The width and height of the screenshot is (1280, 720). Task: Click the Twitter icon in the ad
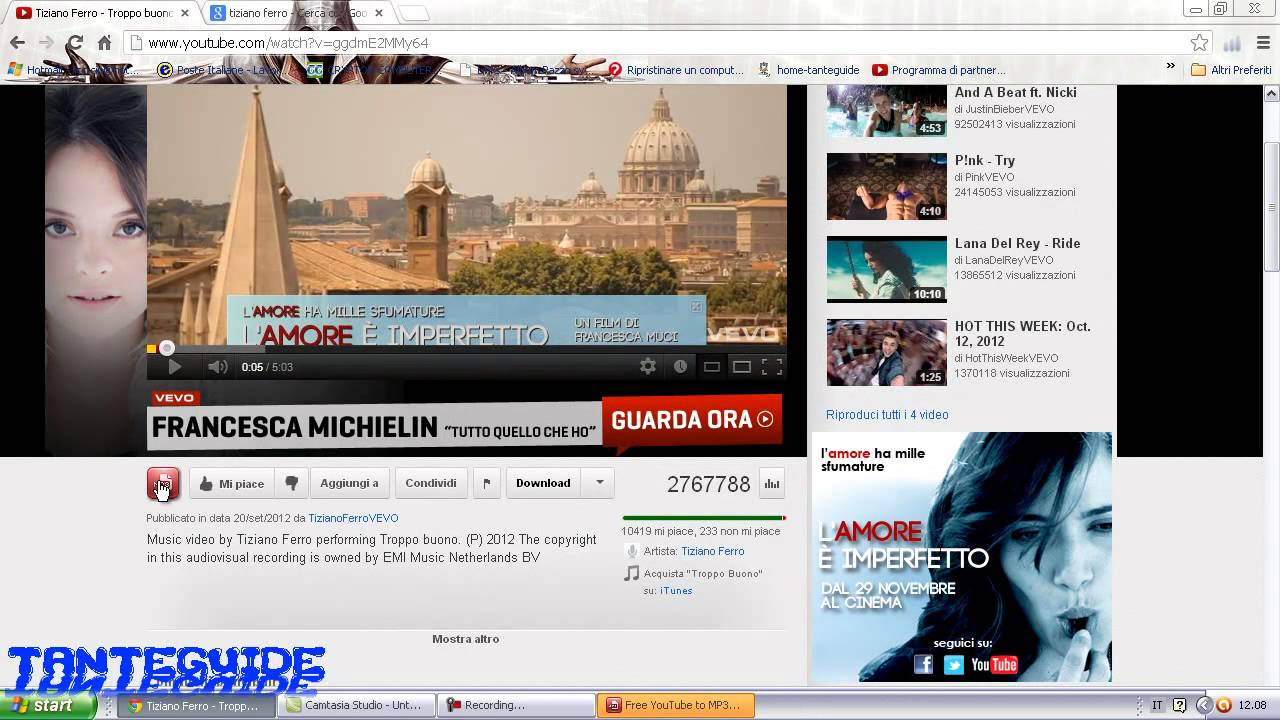pos(954,665)
